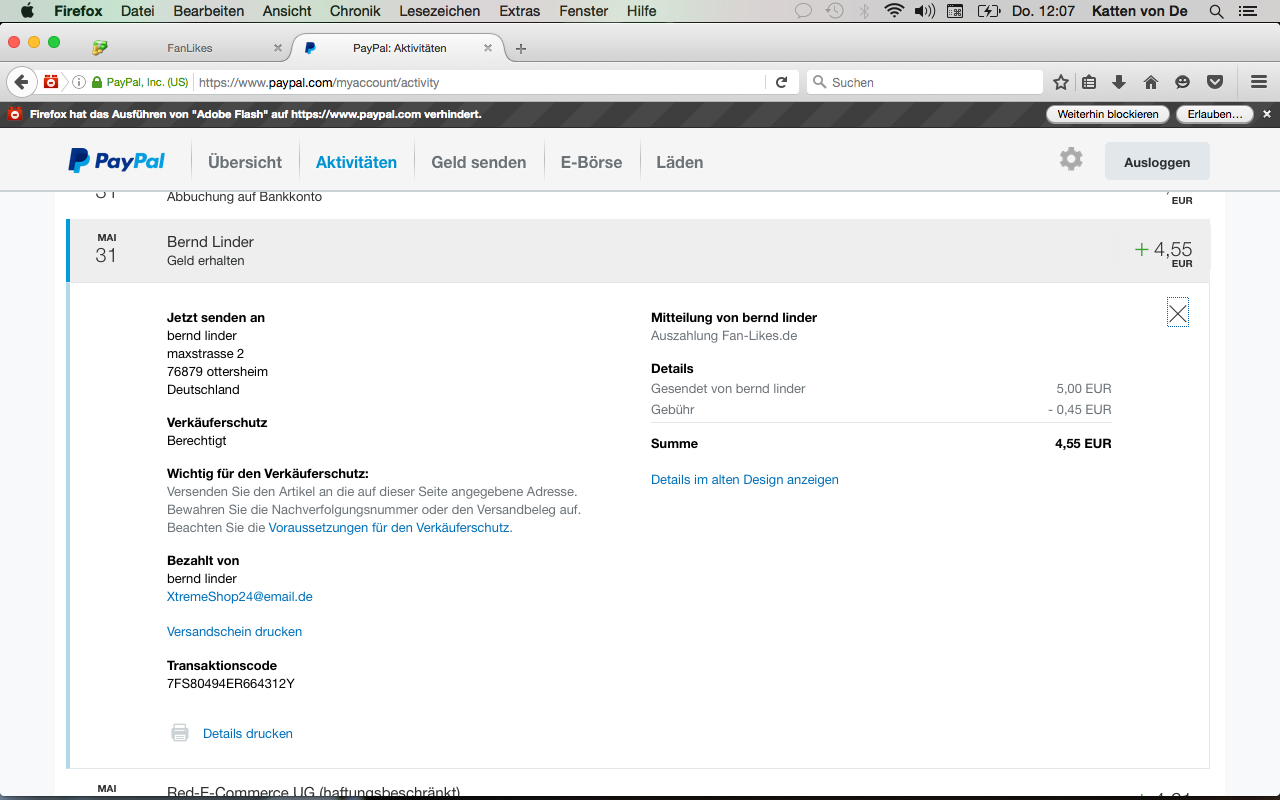
Task: Open the Firefox downloads arrow icon
Action: click(x=1119, y=82)
